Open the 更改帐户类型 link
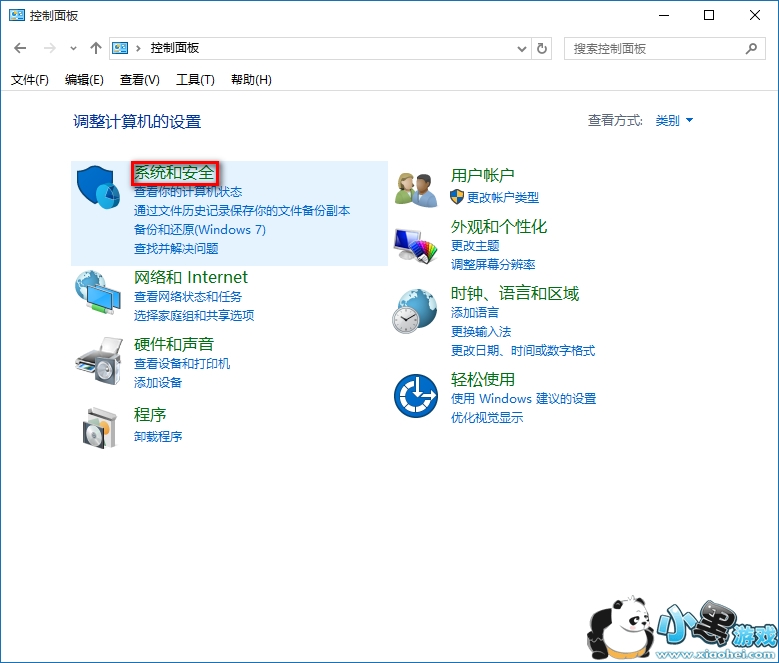Viewport: 779px width, 663px height. pos(502,198)
